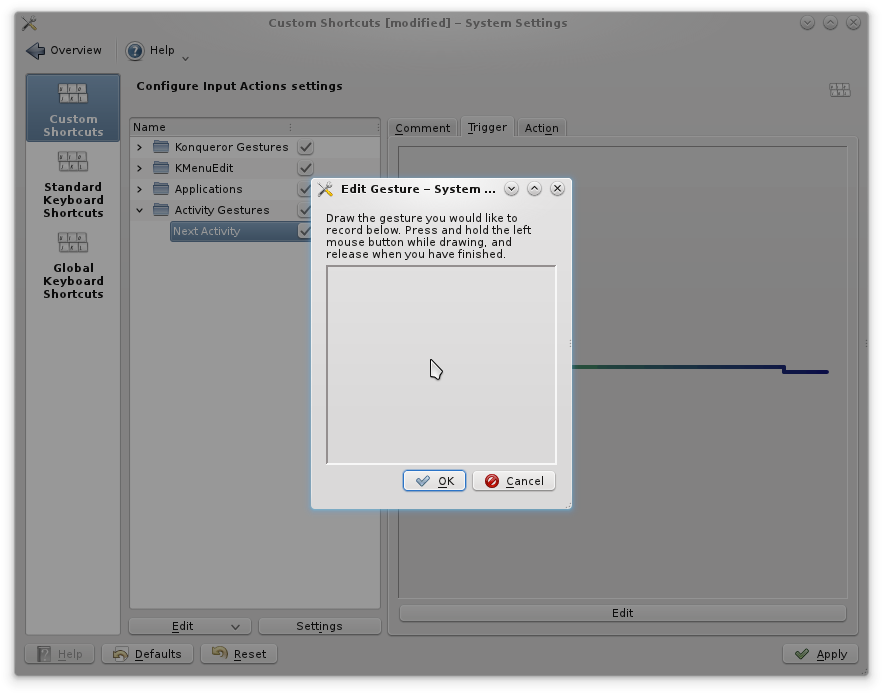This screenshot has width=882, height=693.
Task: Click the keyboard icon at top right
Action: 839,90
